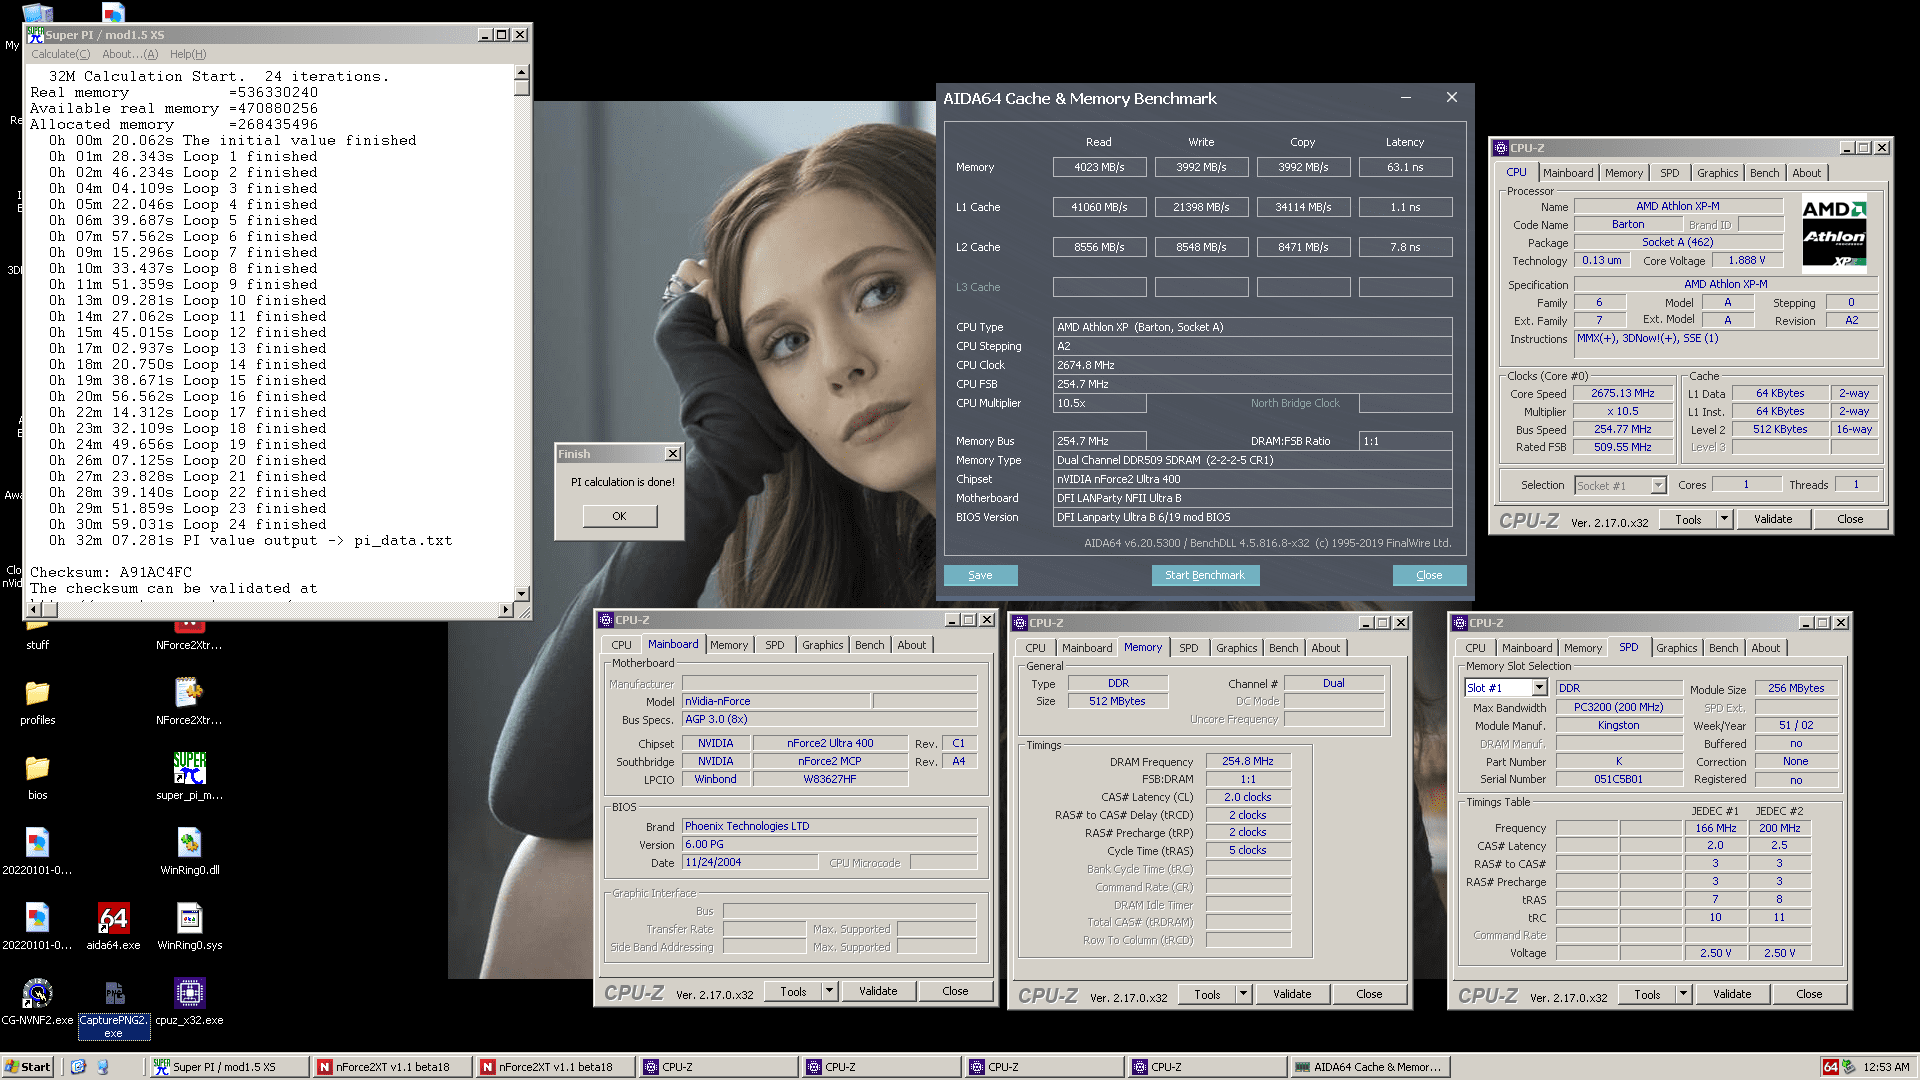Viewport: 1920px width, 1080px height.
Task: Open the bios folder on desktop
Action: coord(37,768)
